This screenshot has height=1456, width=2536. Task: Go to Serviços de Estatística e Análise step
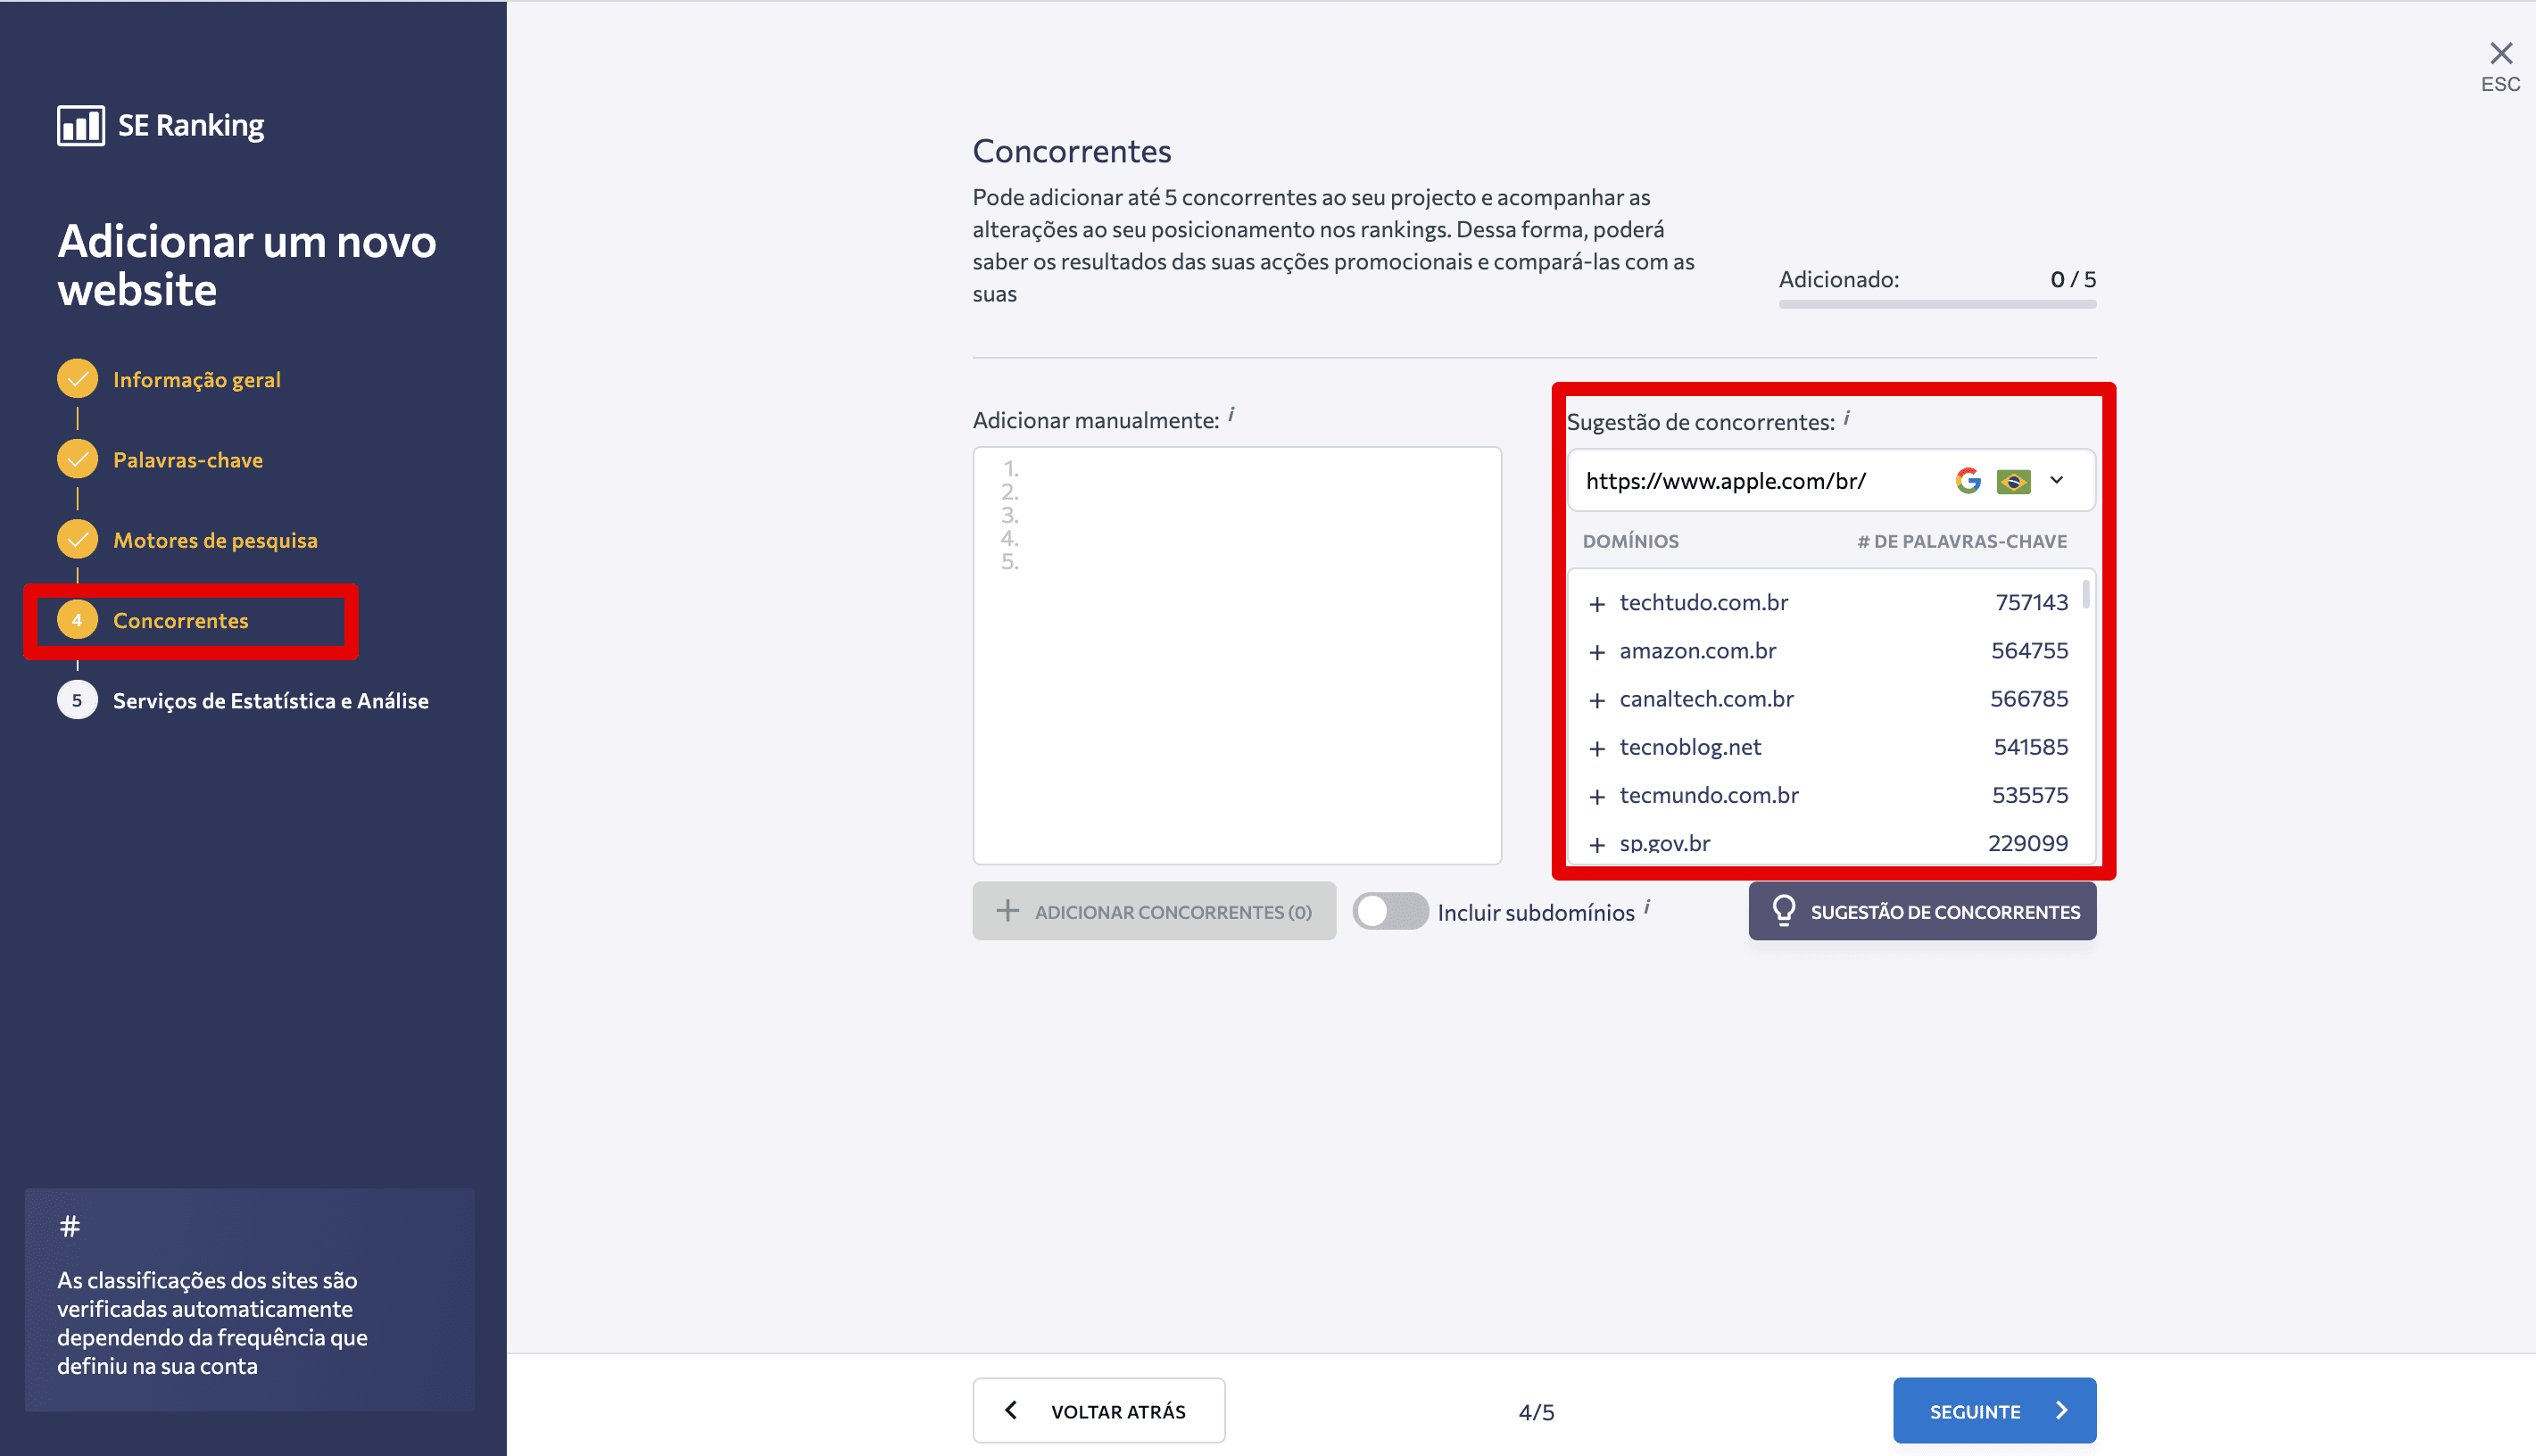271,701
